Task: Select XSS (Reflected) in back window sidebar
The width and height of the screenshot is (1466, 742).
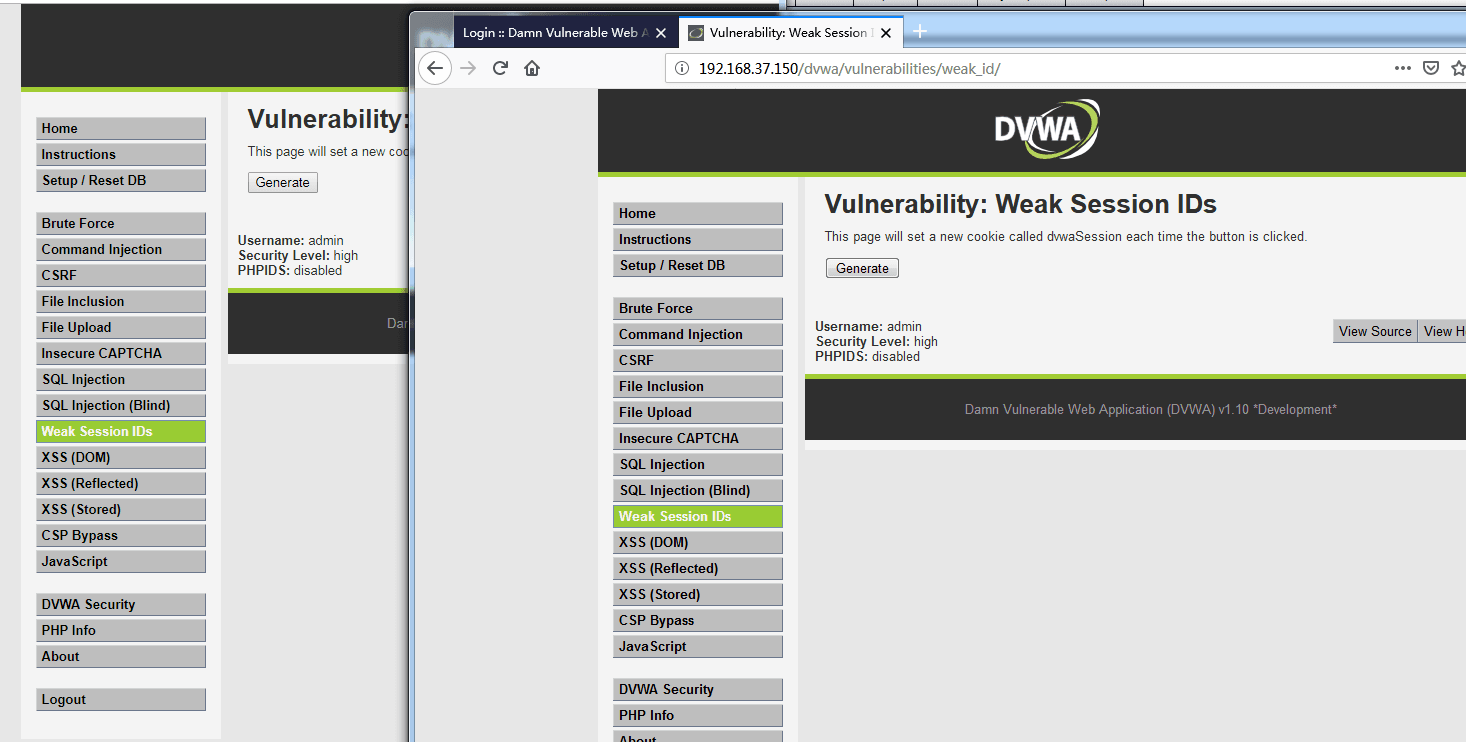Action: tap(121, 483)
